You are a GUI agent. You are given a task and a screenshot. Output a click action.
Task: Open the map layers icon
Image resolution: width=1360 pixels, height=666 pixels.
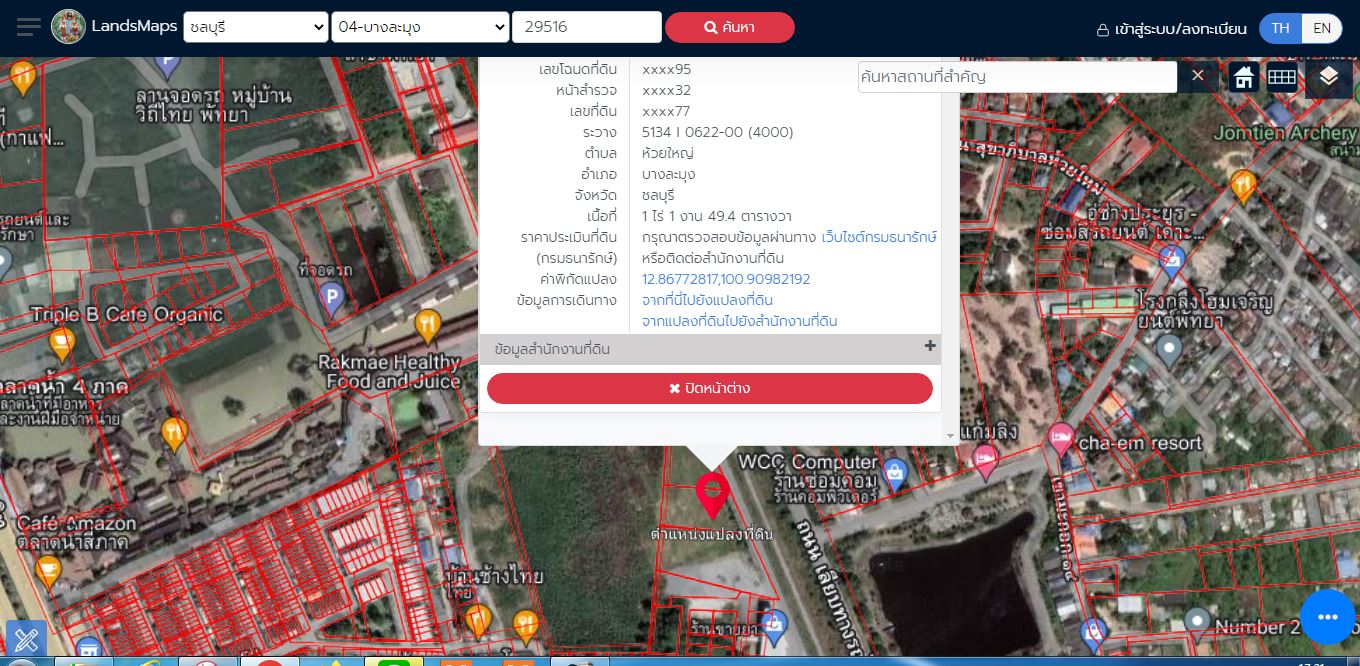(x=1327, y=77)
